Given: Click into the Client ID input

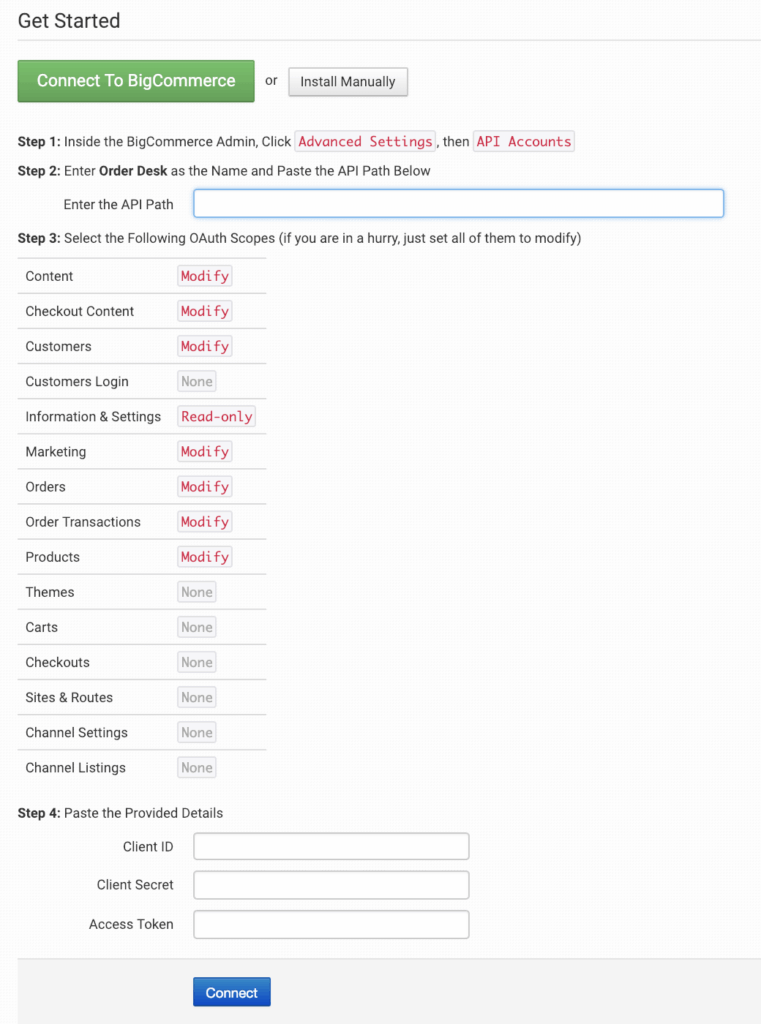Looking at the screenshot, I should (x=331, y=846).
